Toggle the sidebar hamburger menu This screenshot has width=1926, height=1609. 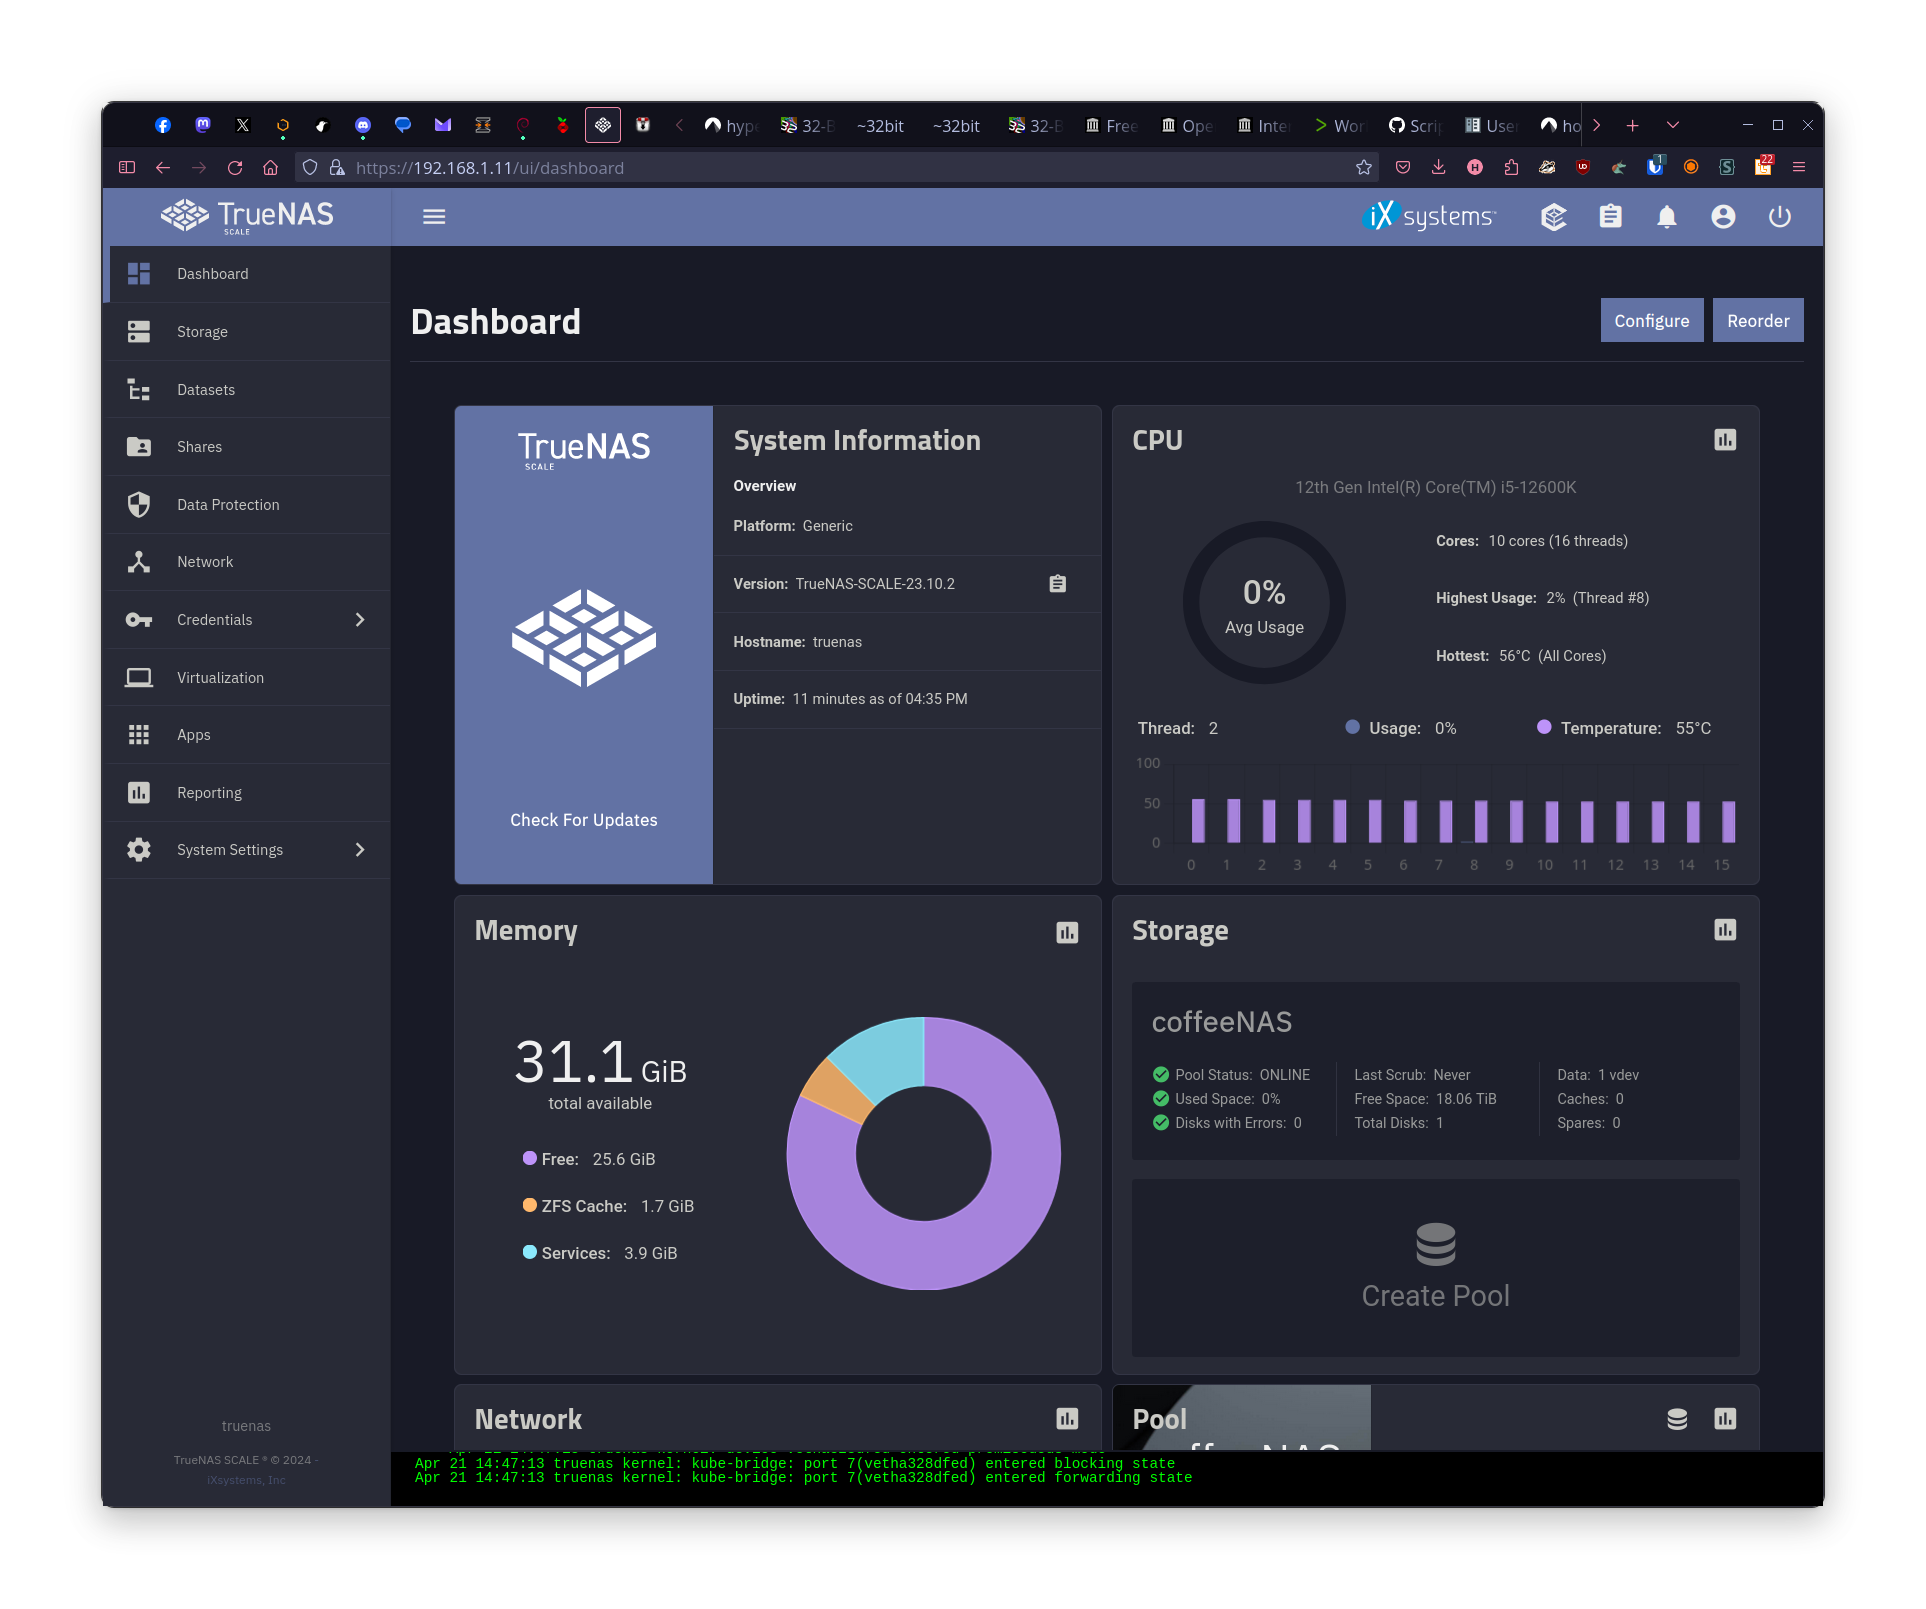[x=434, y=217]
